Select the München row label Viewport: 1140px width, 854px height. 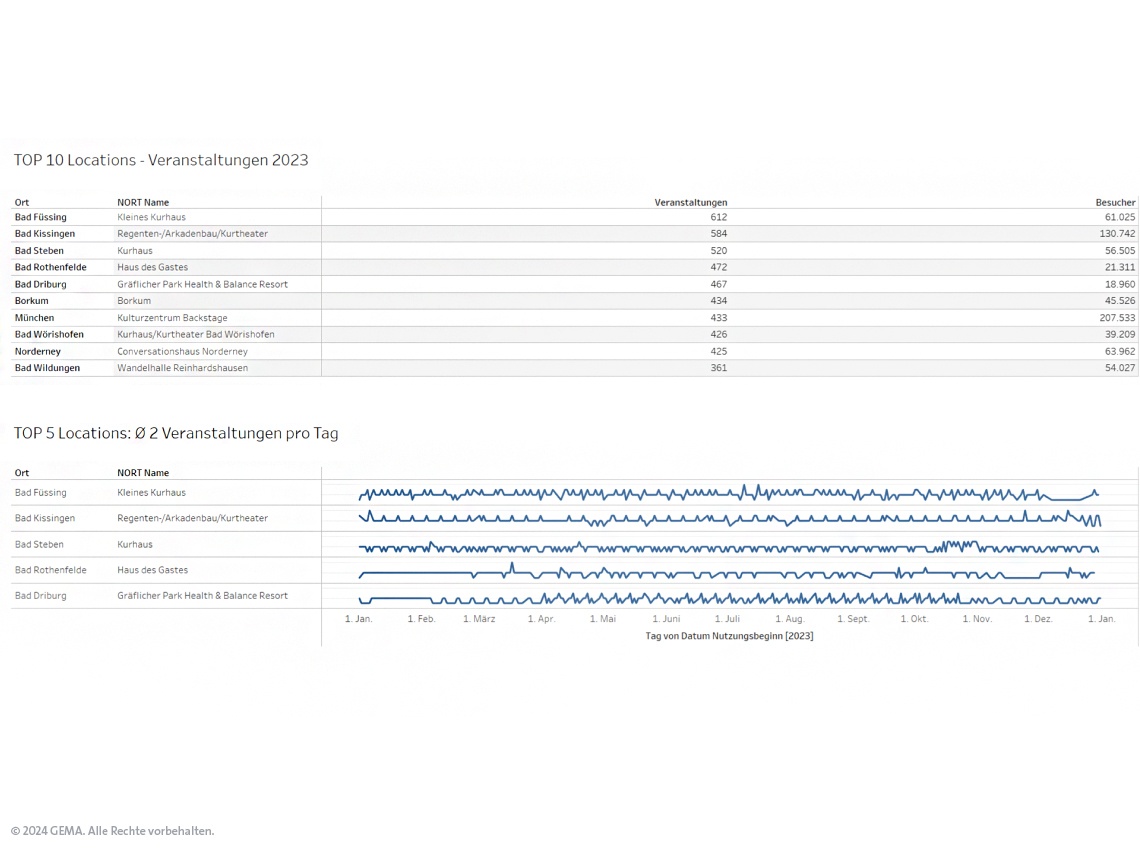point(35,318)
